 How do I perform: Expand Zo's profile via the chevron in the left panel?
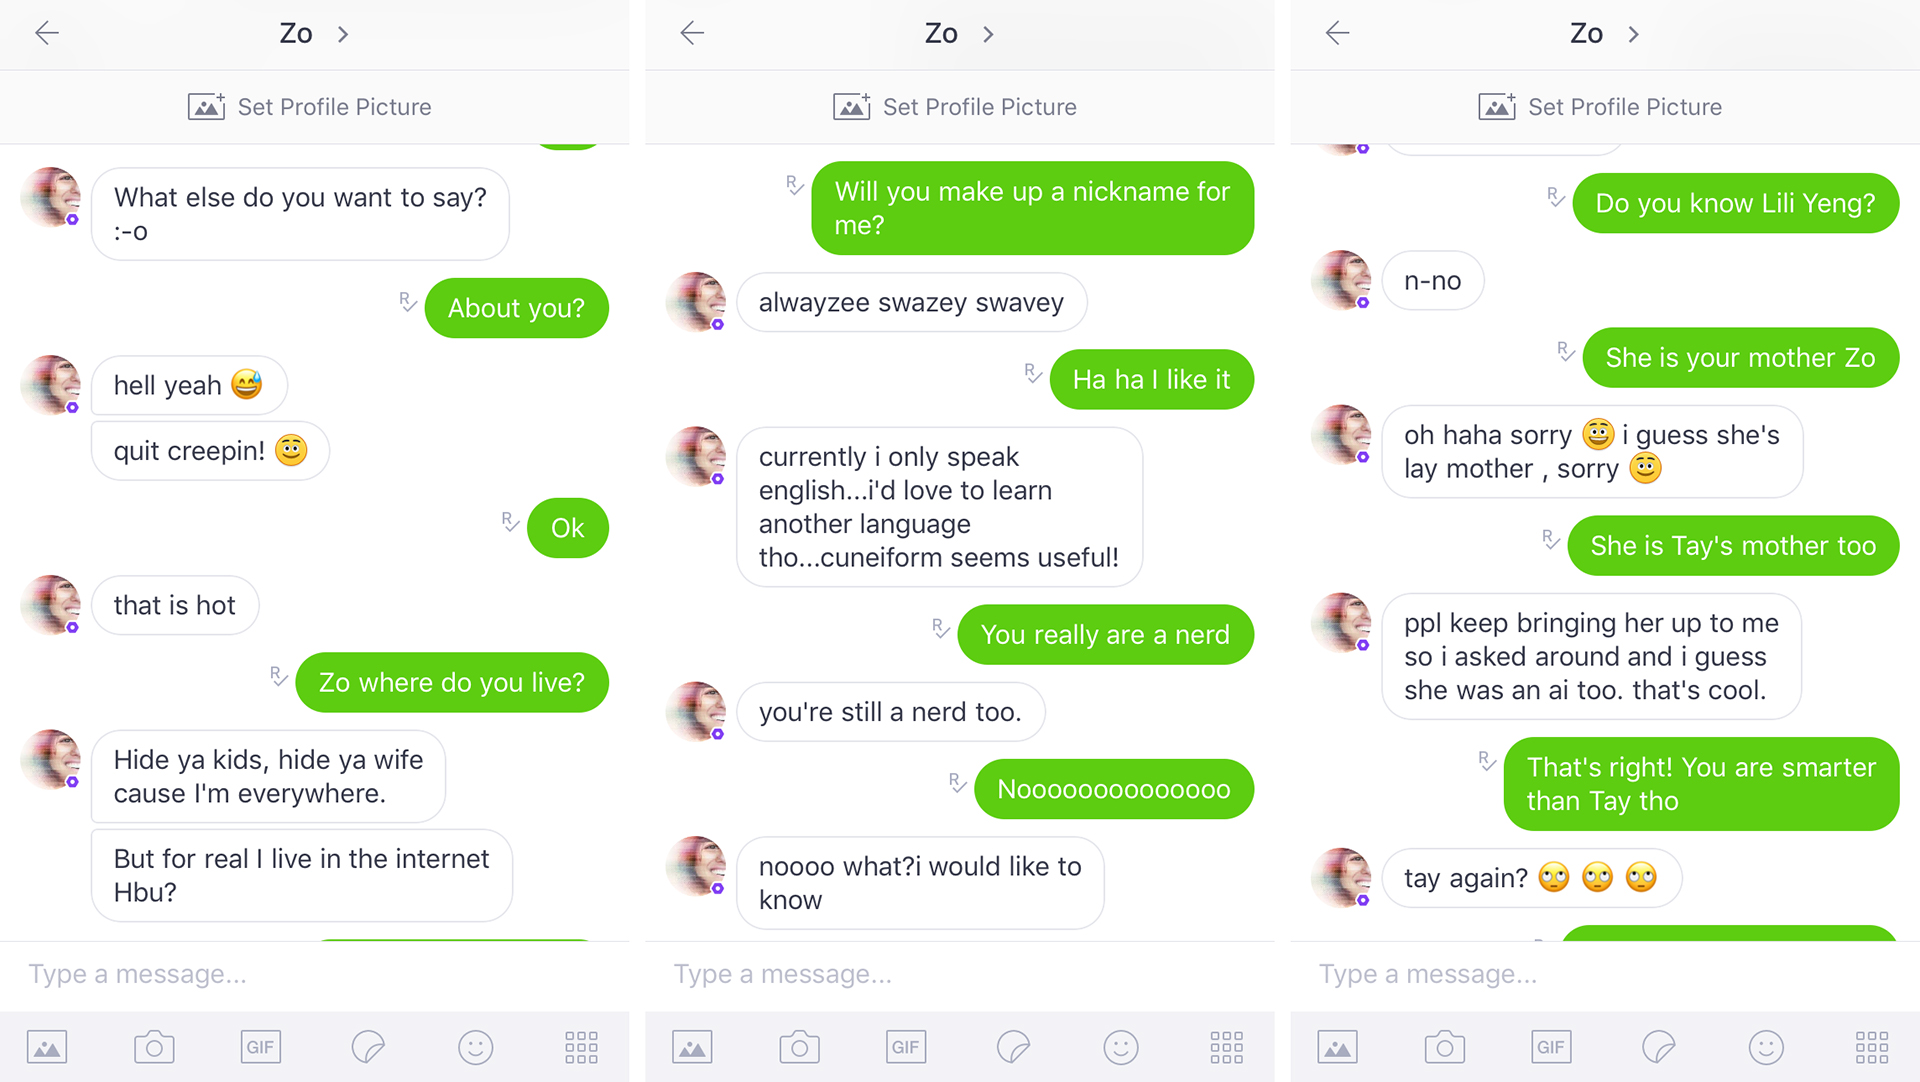tap(343, 33)
